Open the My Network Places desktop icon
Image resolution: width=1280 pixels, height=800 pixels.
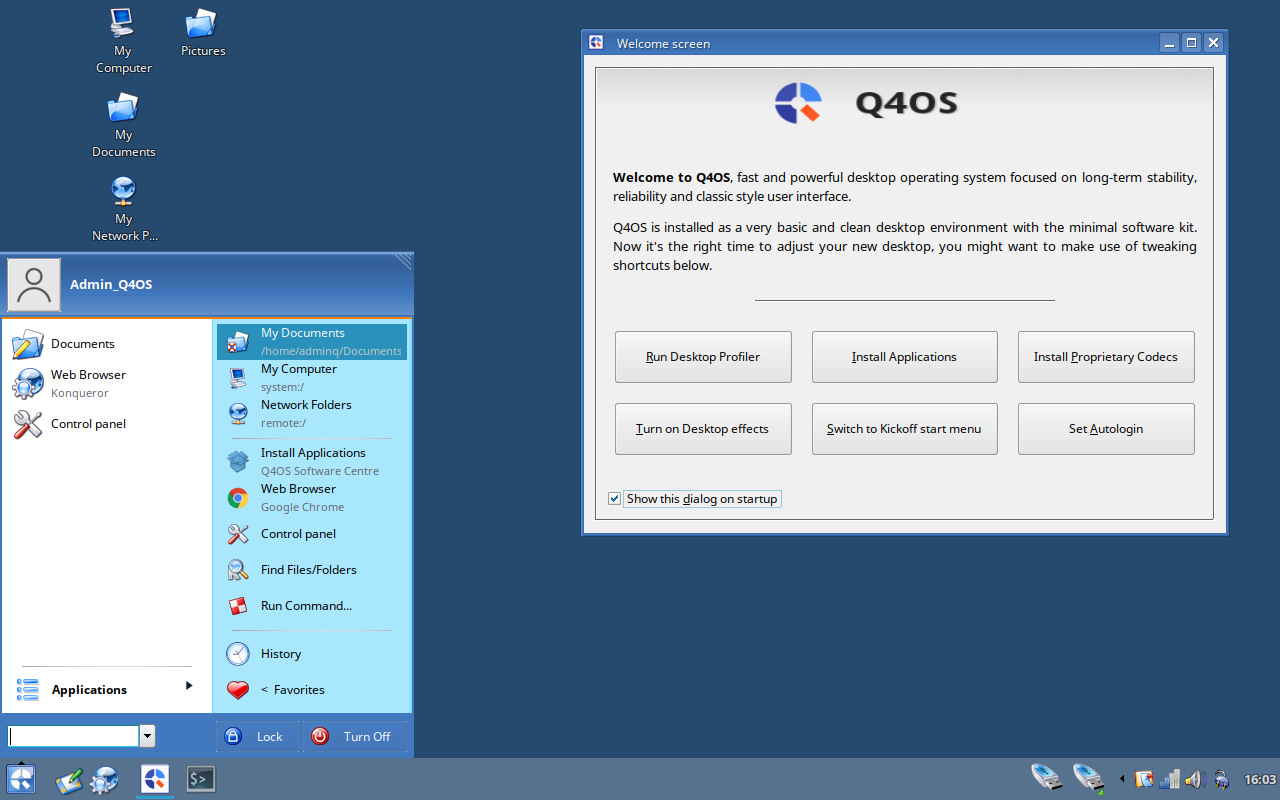(124, 209)
